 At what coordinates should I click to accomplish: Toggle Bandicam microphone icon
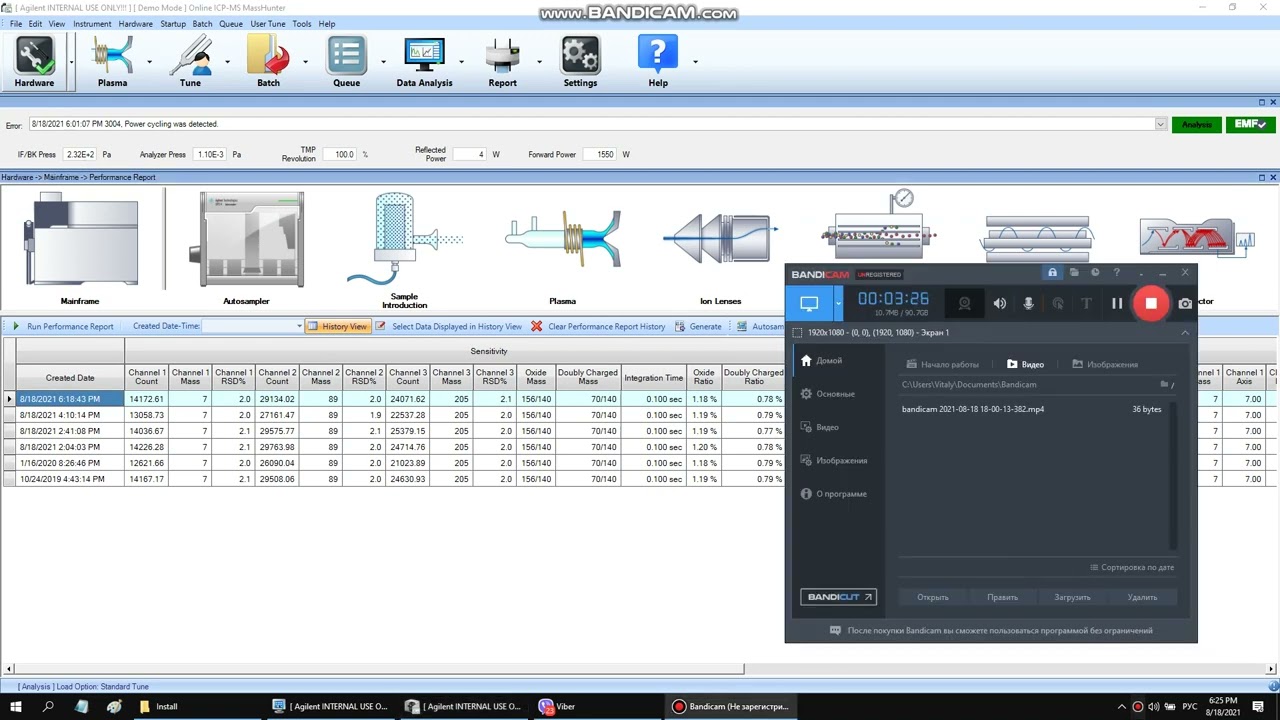coord(1028,303)
